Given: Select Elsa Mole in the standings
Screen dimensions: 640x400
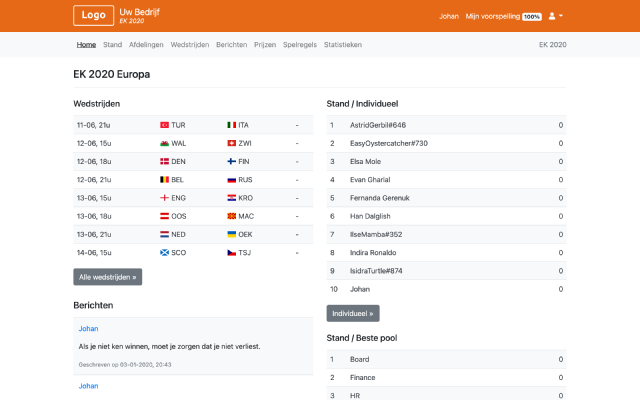Looking at the screenshot, I should (x=365, y=161).
